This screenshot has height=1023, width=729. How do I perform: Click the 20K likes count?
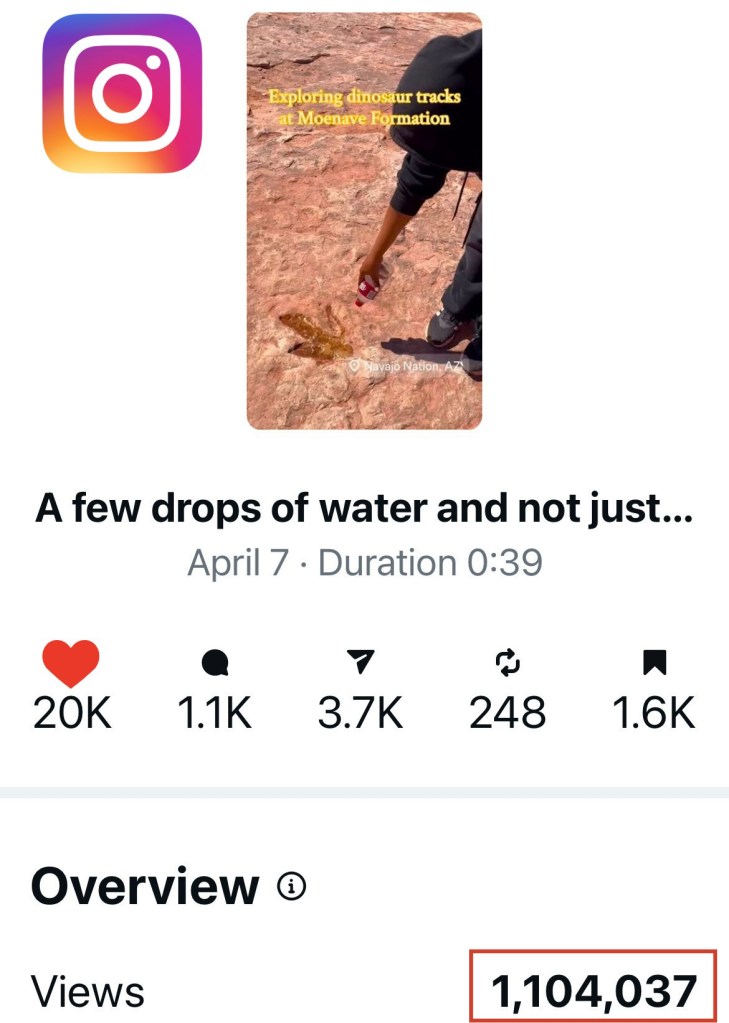pyautogui.click(x=72, y=712)
